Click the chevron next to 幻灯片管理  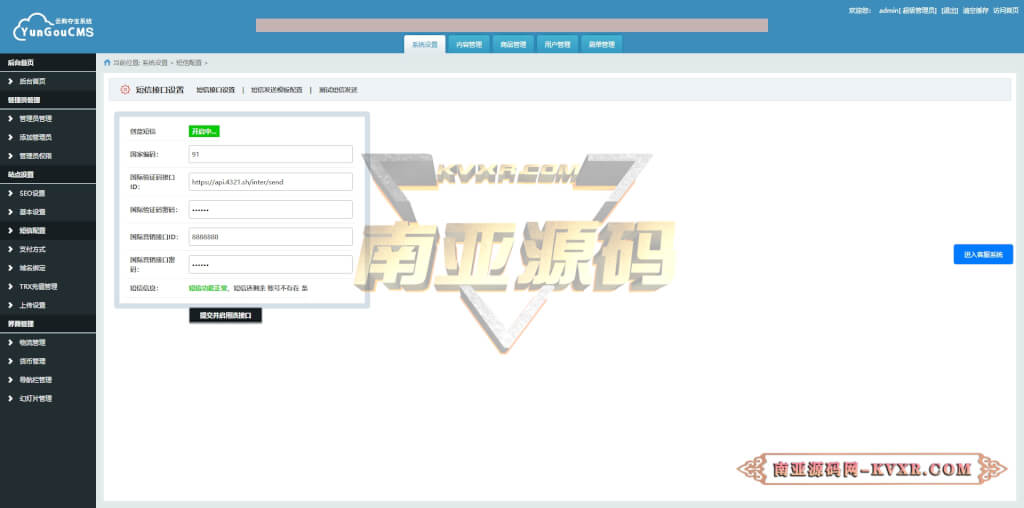[x=10, y=398]
